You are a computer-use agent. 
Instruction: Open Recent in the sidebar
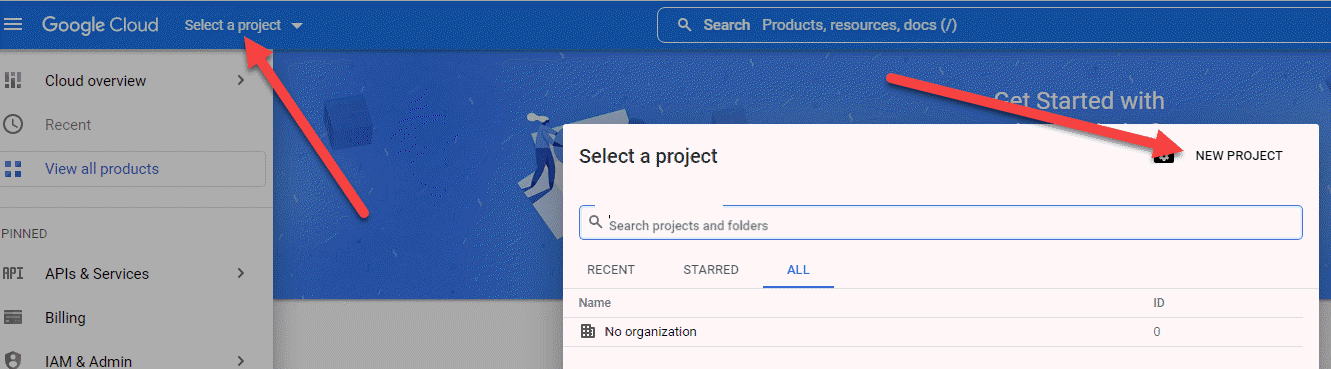(x=68, y=125)
